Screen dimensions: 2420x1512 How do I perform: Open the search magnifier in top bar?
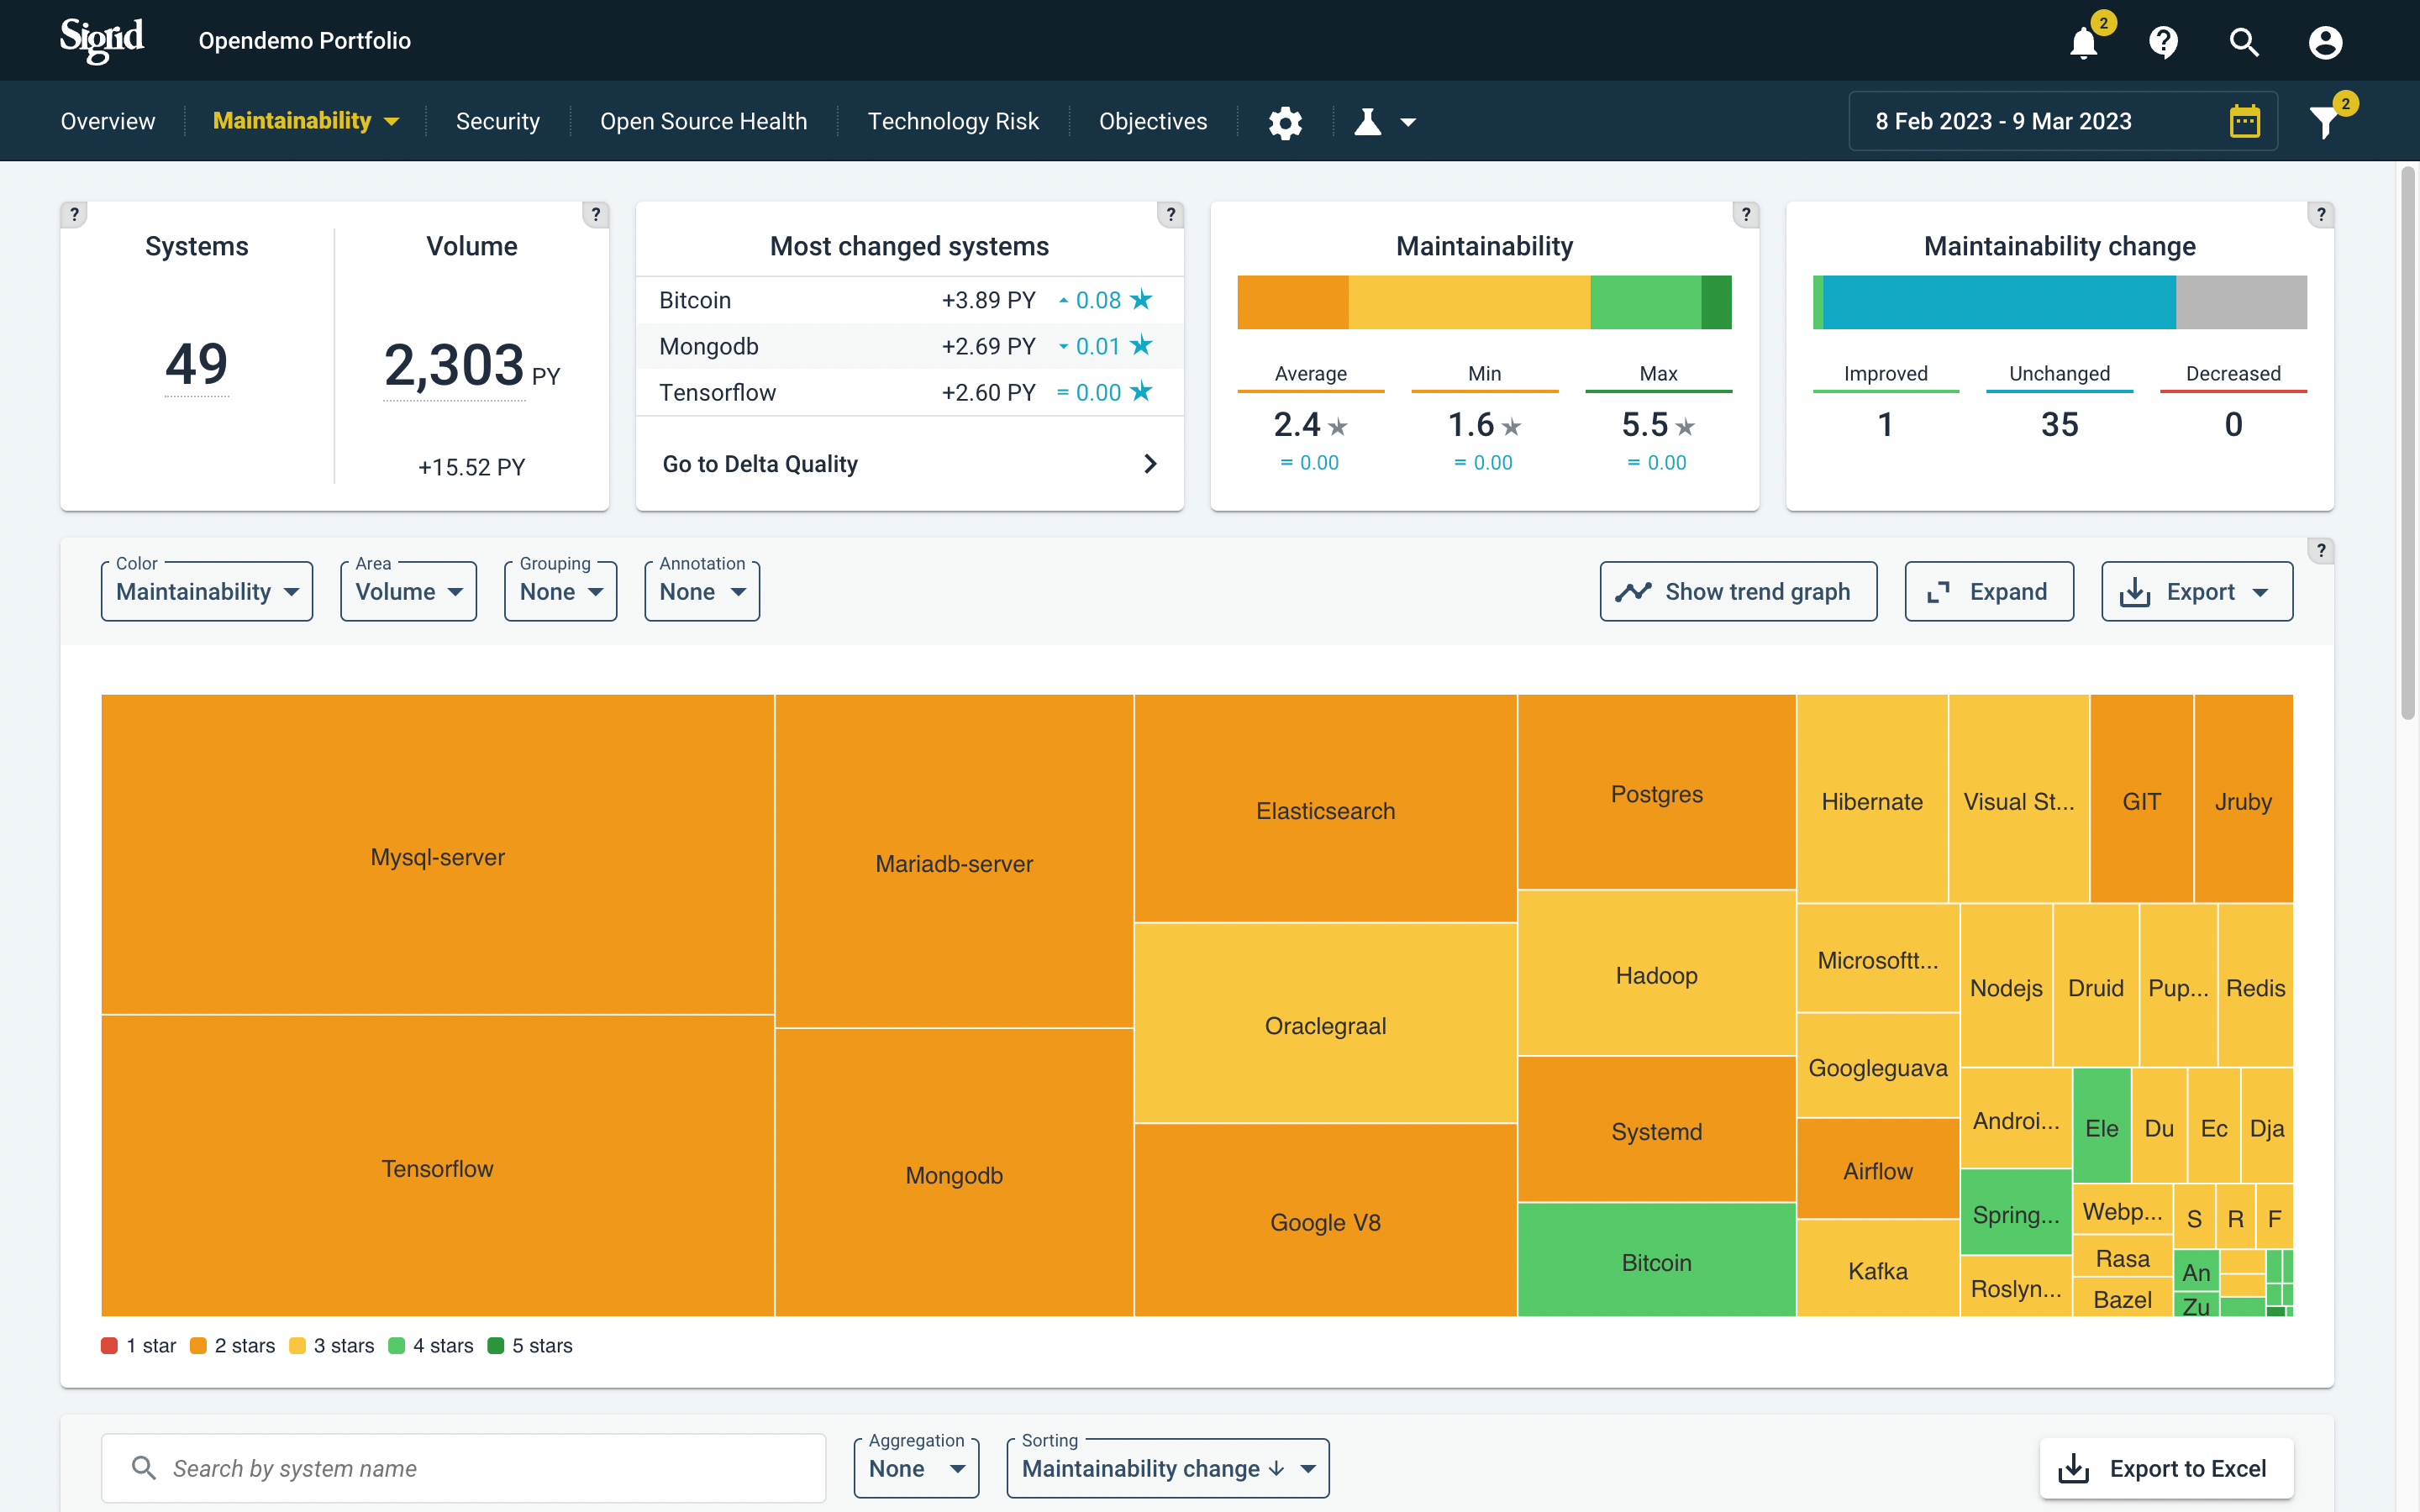click(2244, 42)
